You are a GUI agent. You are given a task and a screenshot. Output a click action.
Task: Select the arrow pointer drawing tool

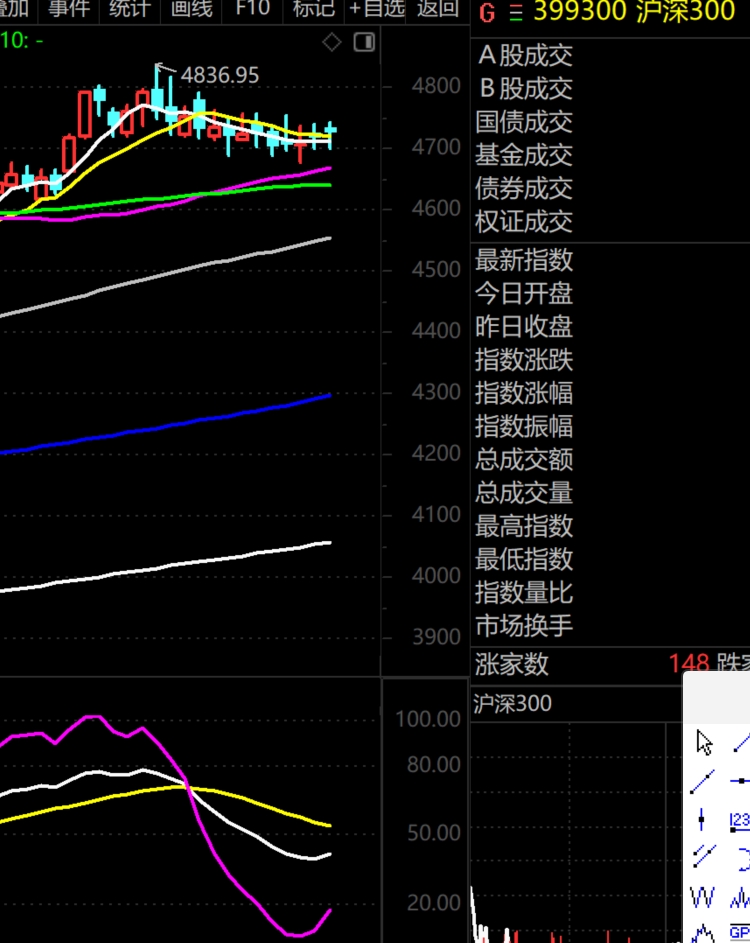coord(705,742)
